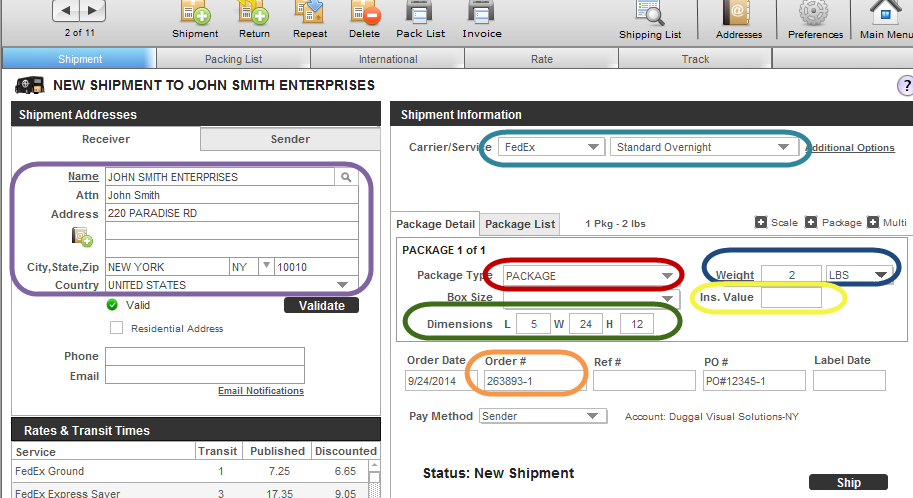Click the Weight value field
The width and height of the screenshot is (913, 498).
tap(791, 274)
